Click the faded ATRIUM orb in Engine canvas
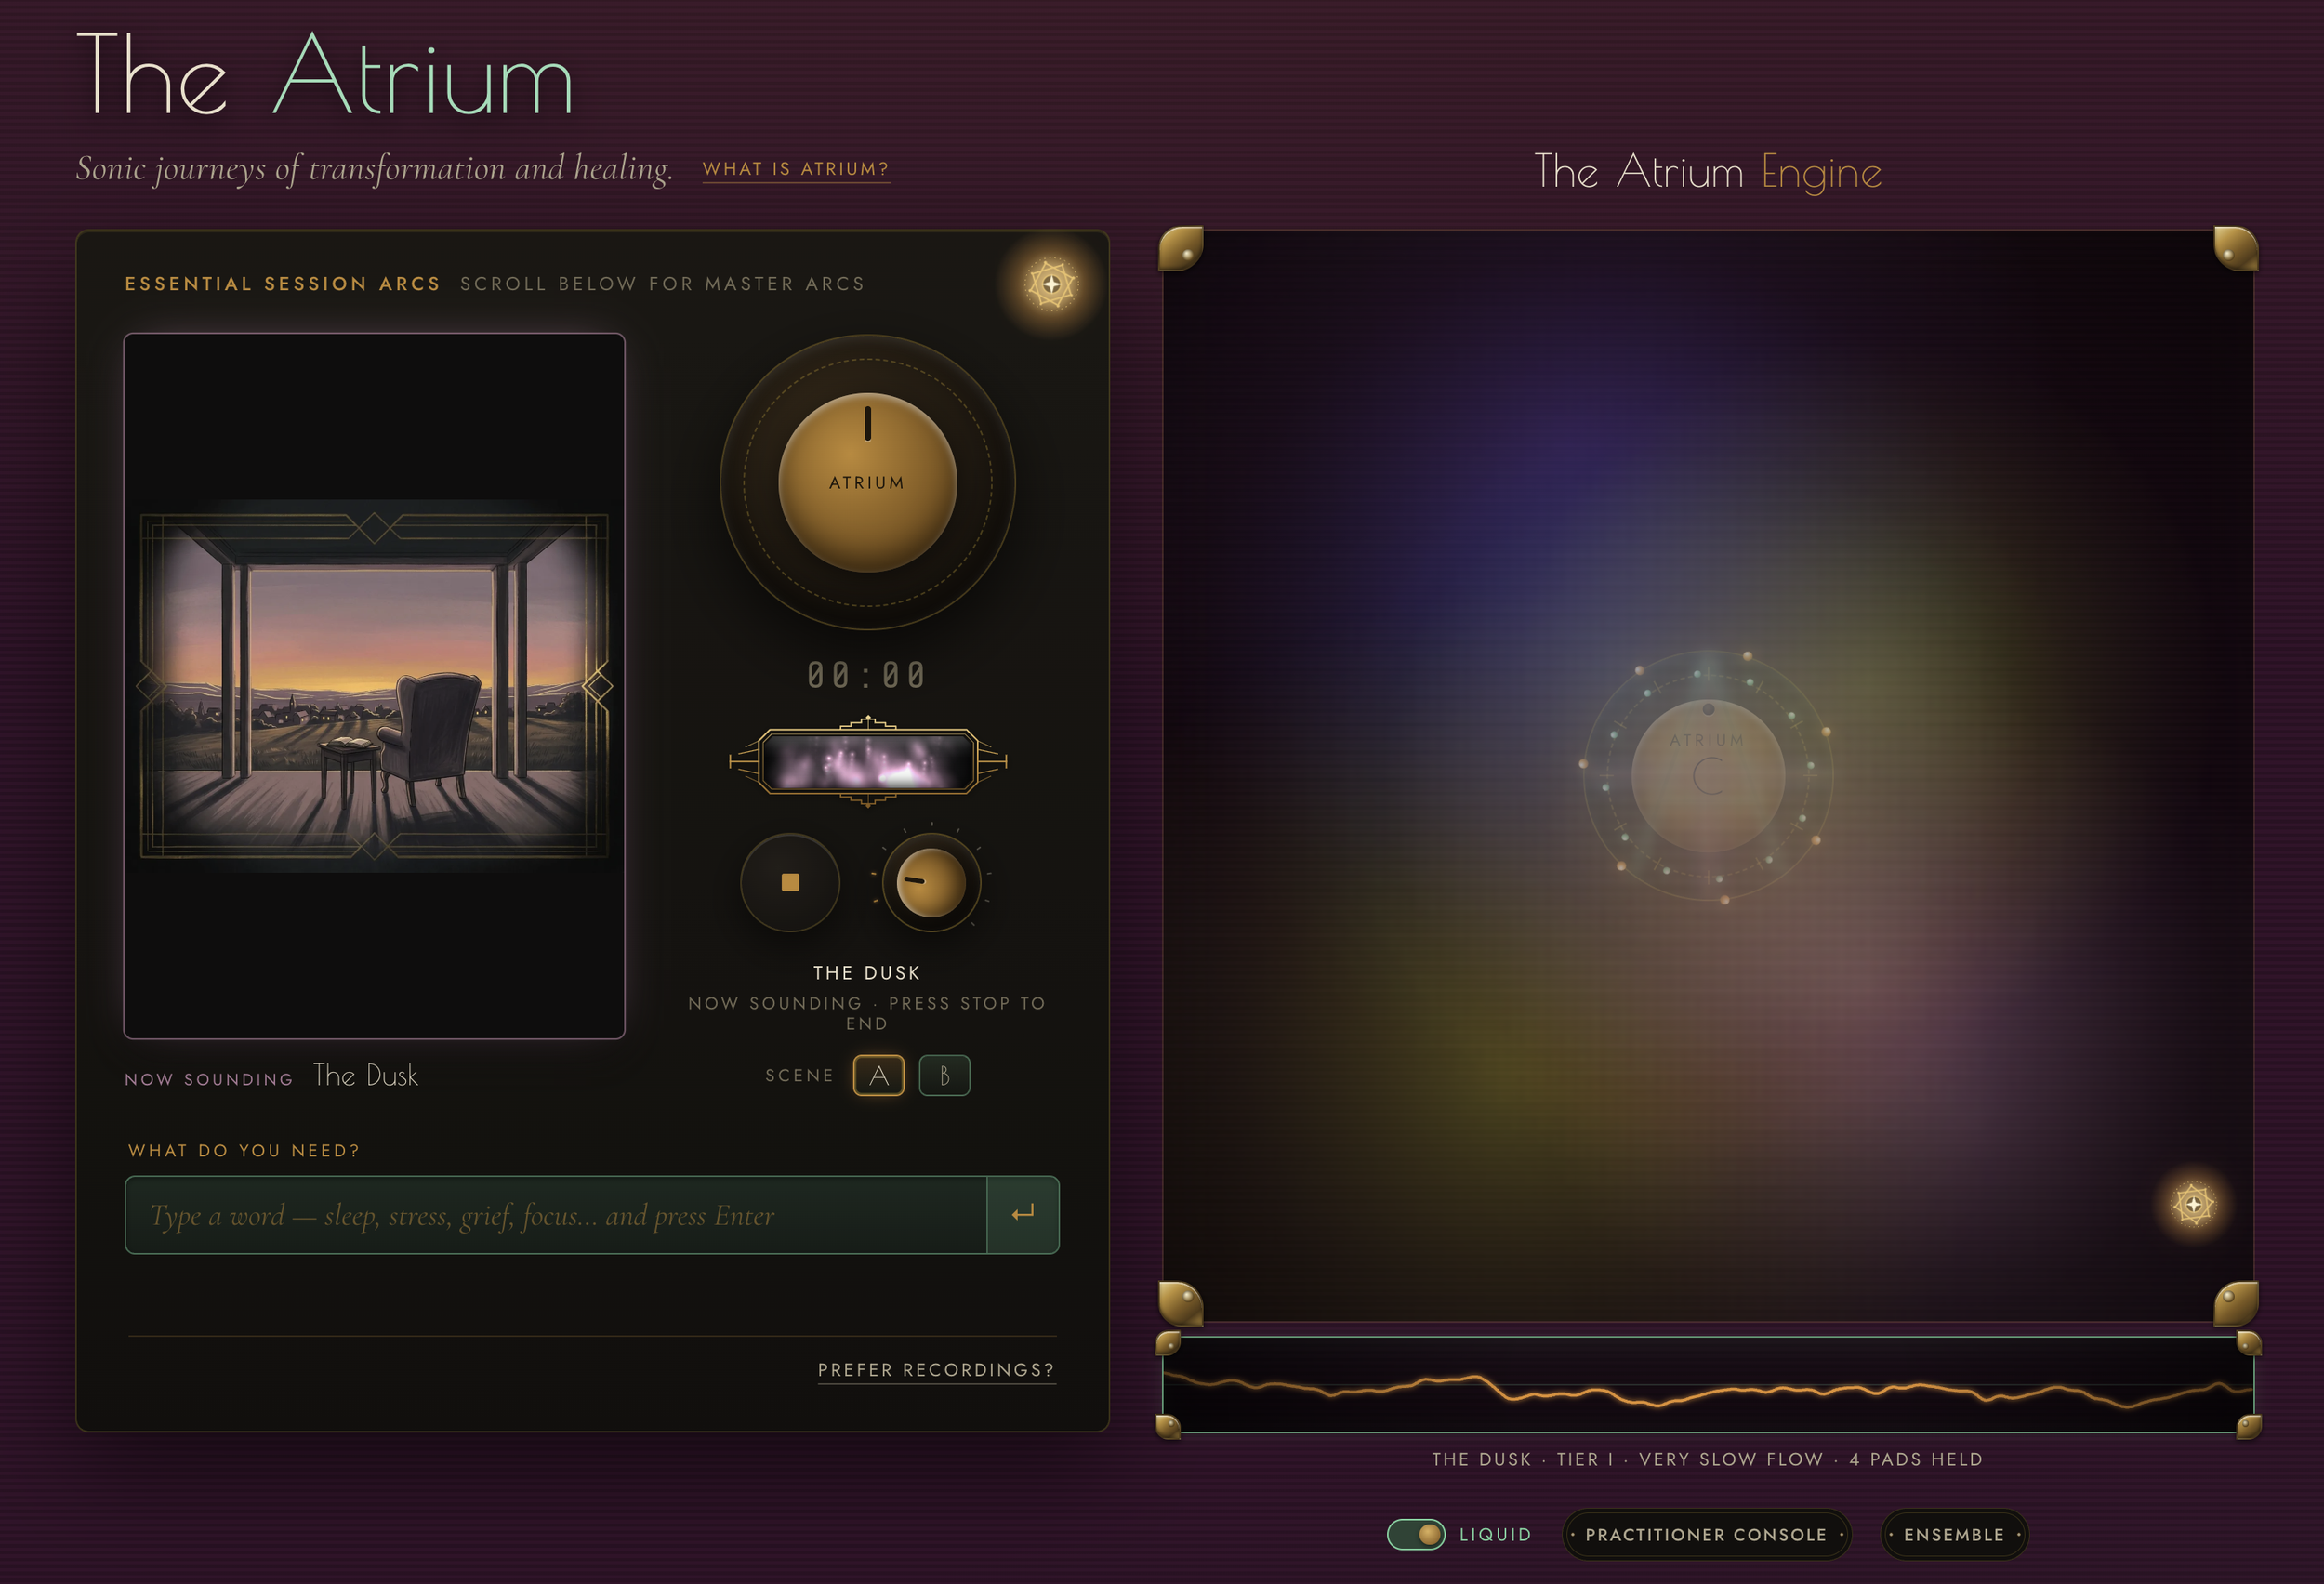Screen dimensions: 2324x1584 coord(1708,776)
